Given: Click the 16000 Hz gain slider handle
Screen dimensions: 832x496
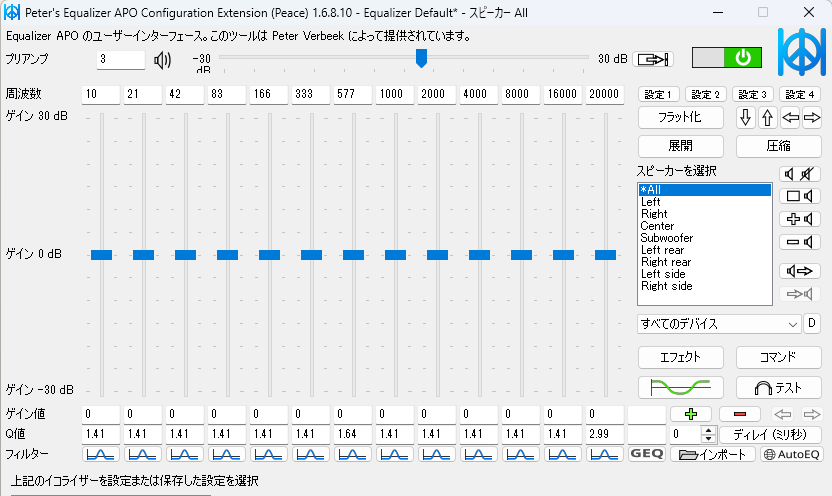Looking at the screenshot, I should pos(563,255).
